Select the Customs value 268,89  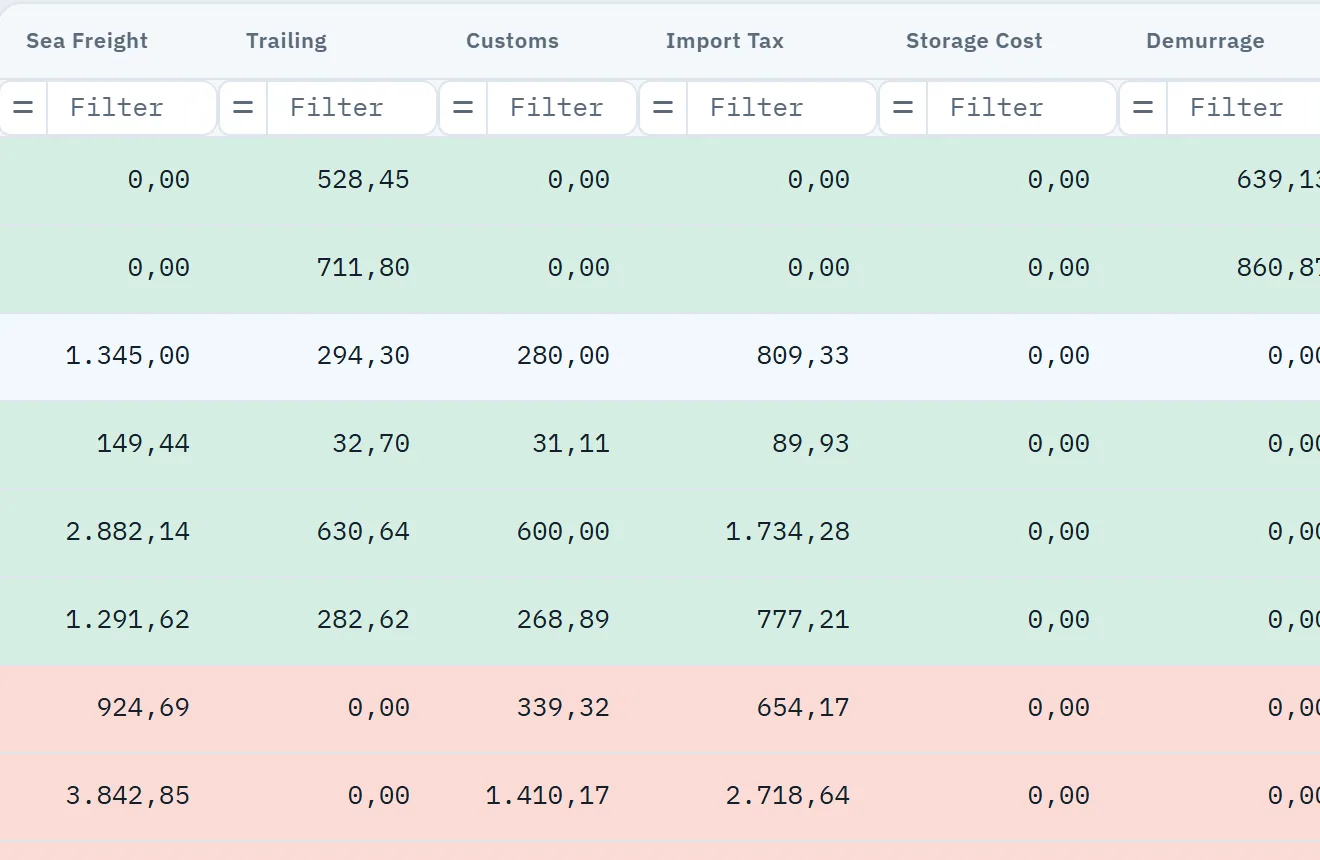tap(563, 620)
